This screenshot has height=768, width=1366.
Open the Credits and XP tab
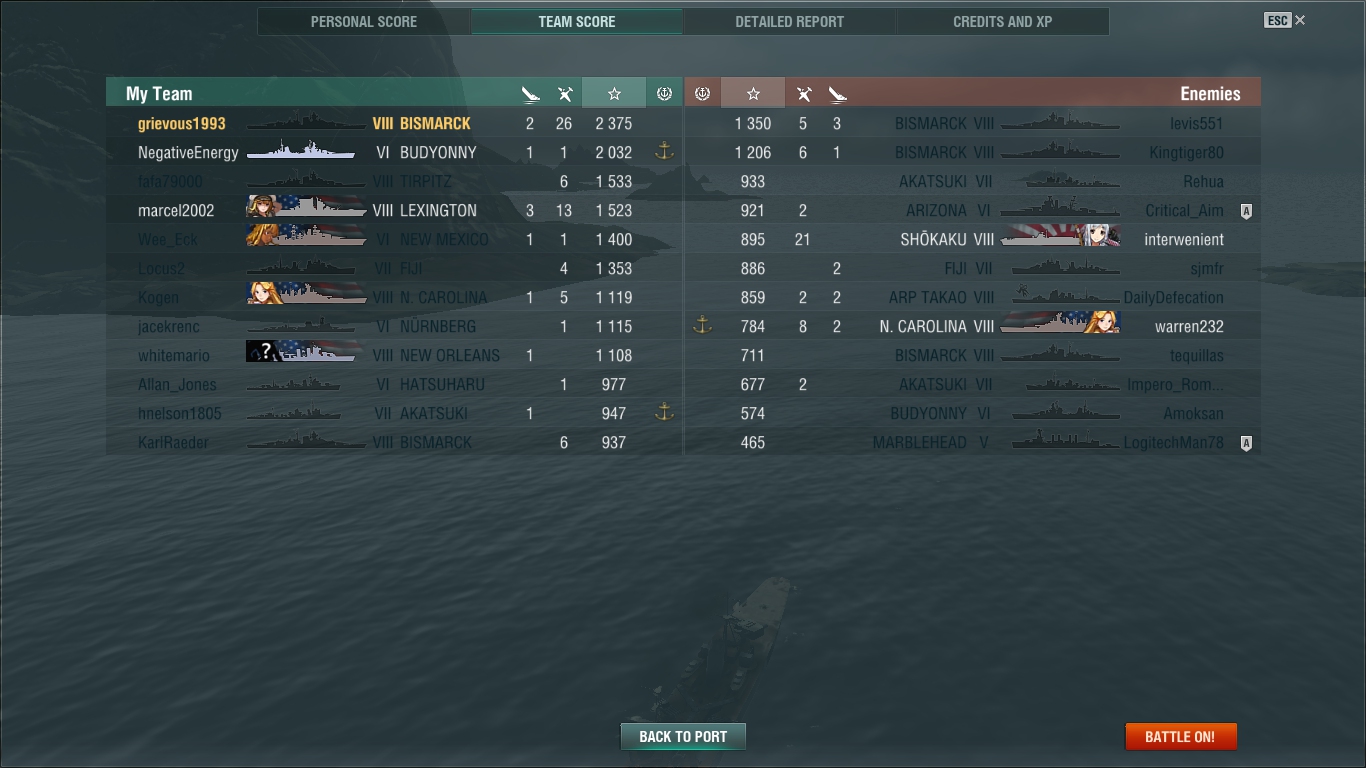pyautogui.click(x=1002, y=21)
